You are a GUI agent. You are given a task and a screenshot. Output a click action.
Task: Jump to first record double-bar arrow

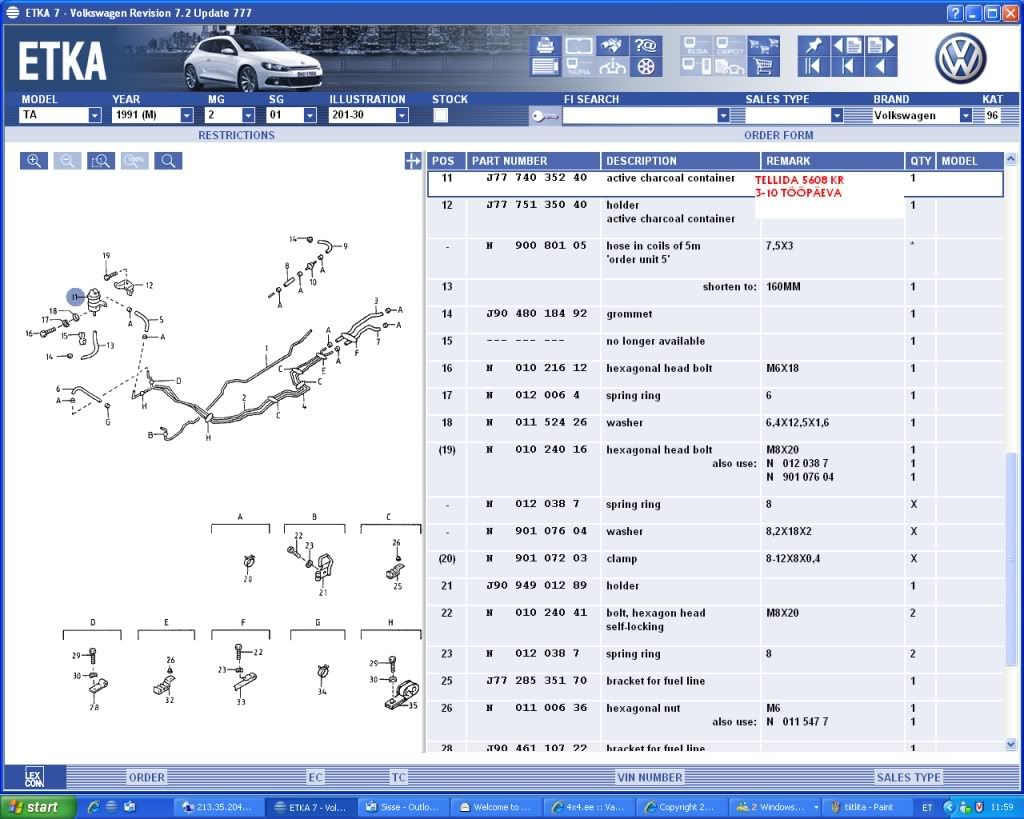[x=814, y=66]
